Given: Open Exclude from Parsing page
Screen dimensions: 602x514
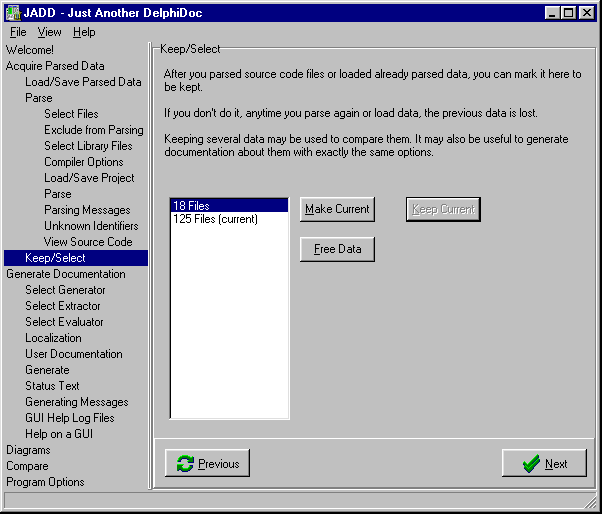Looking at the screenshot, I should (x=94, y=130).
